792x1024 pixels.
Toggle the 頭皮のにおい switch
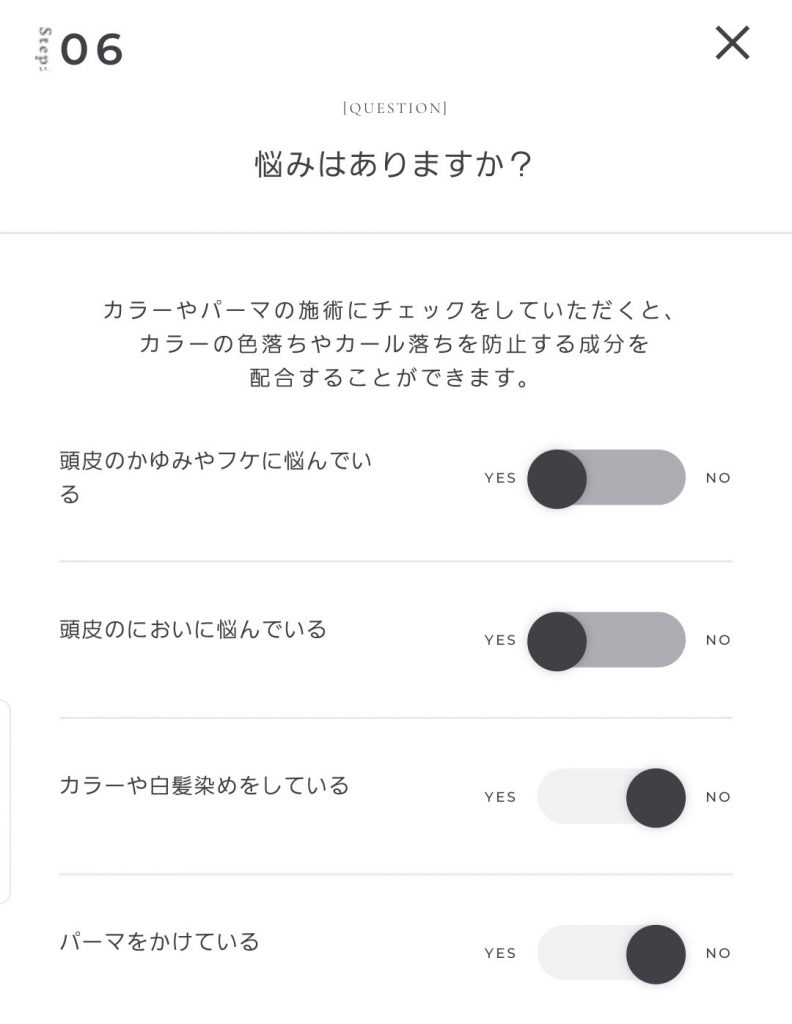[607, 640]
